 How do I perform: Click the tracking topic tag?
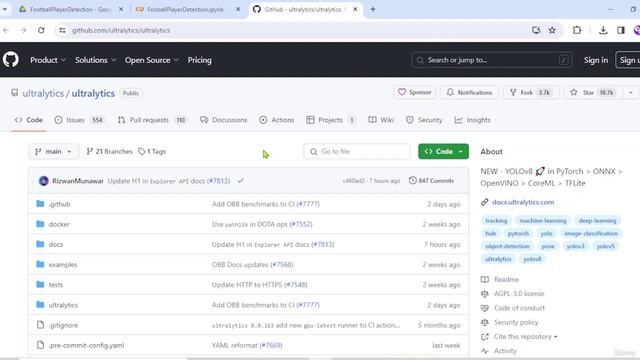(496, 220)
